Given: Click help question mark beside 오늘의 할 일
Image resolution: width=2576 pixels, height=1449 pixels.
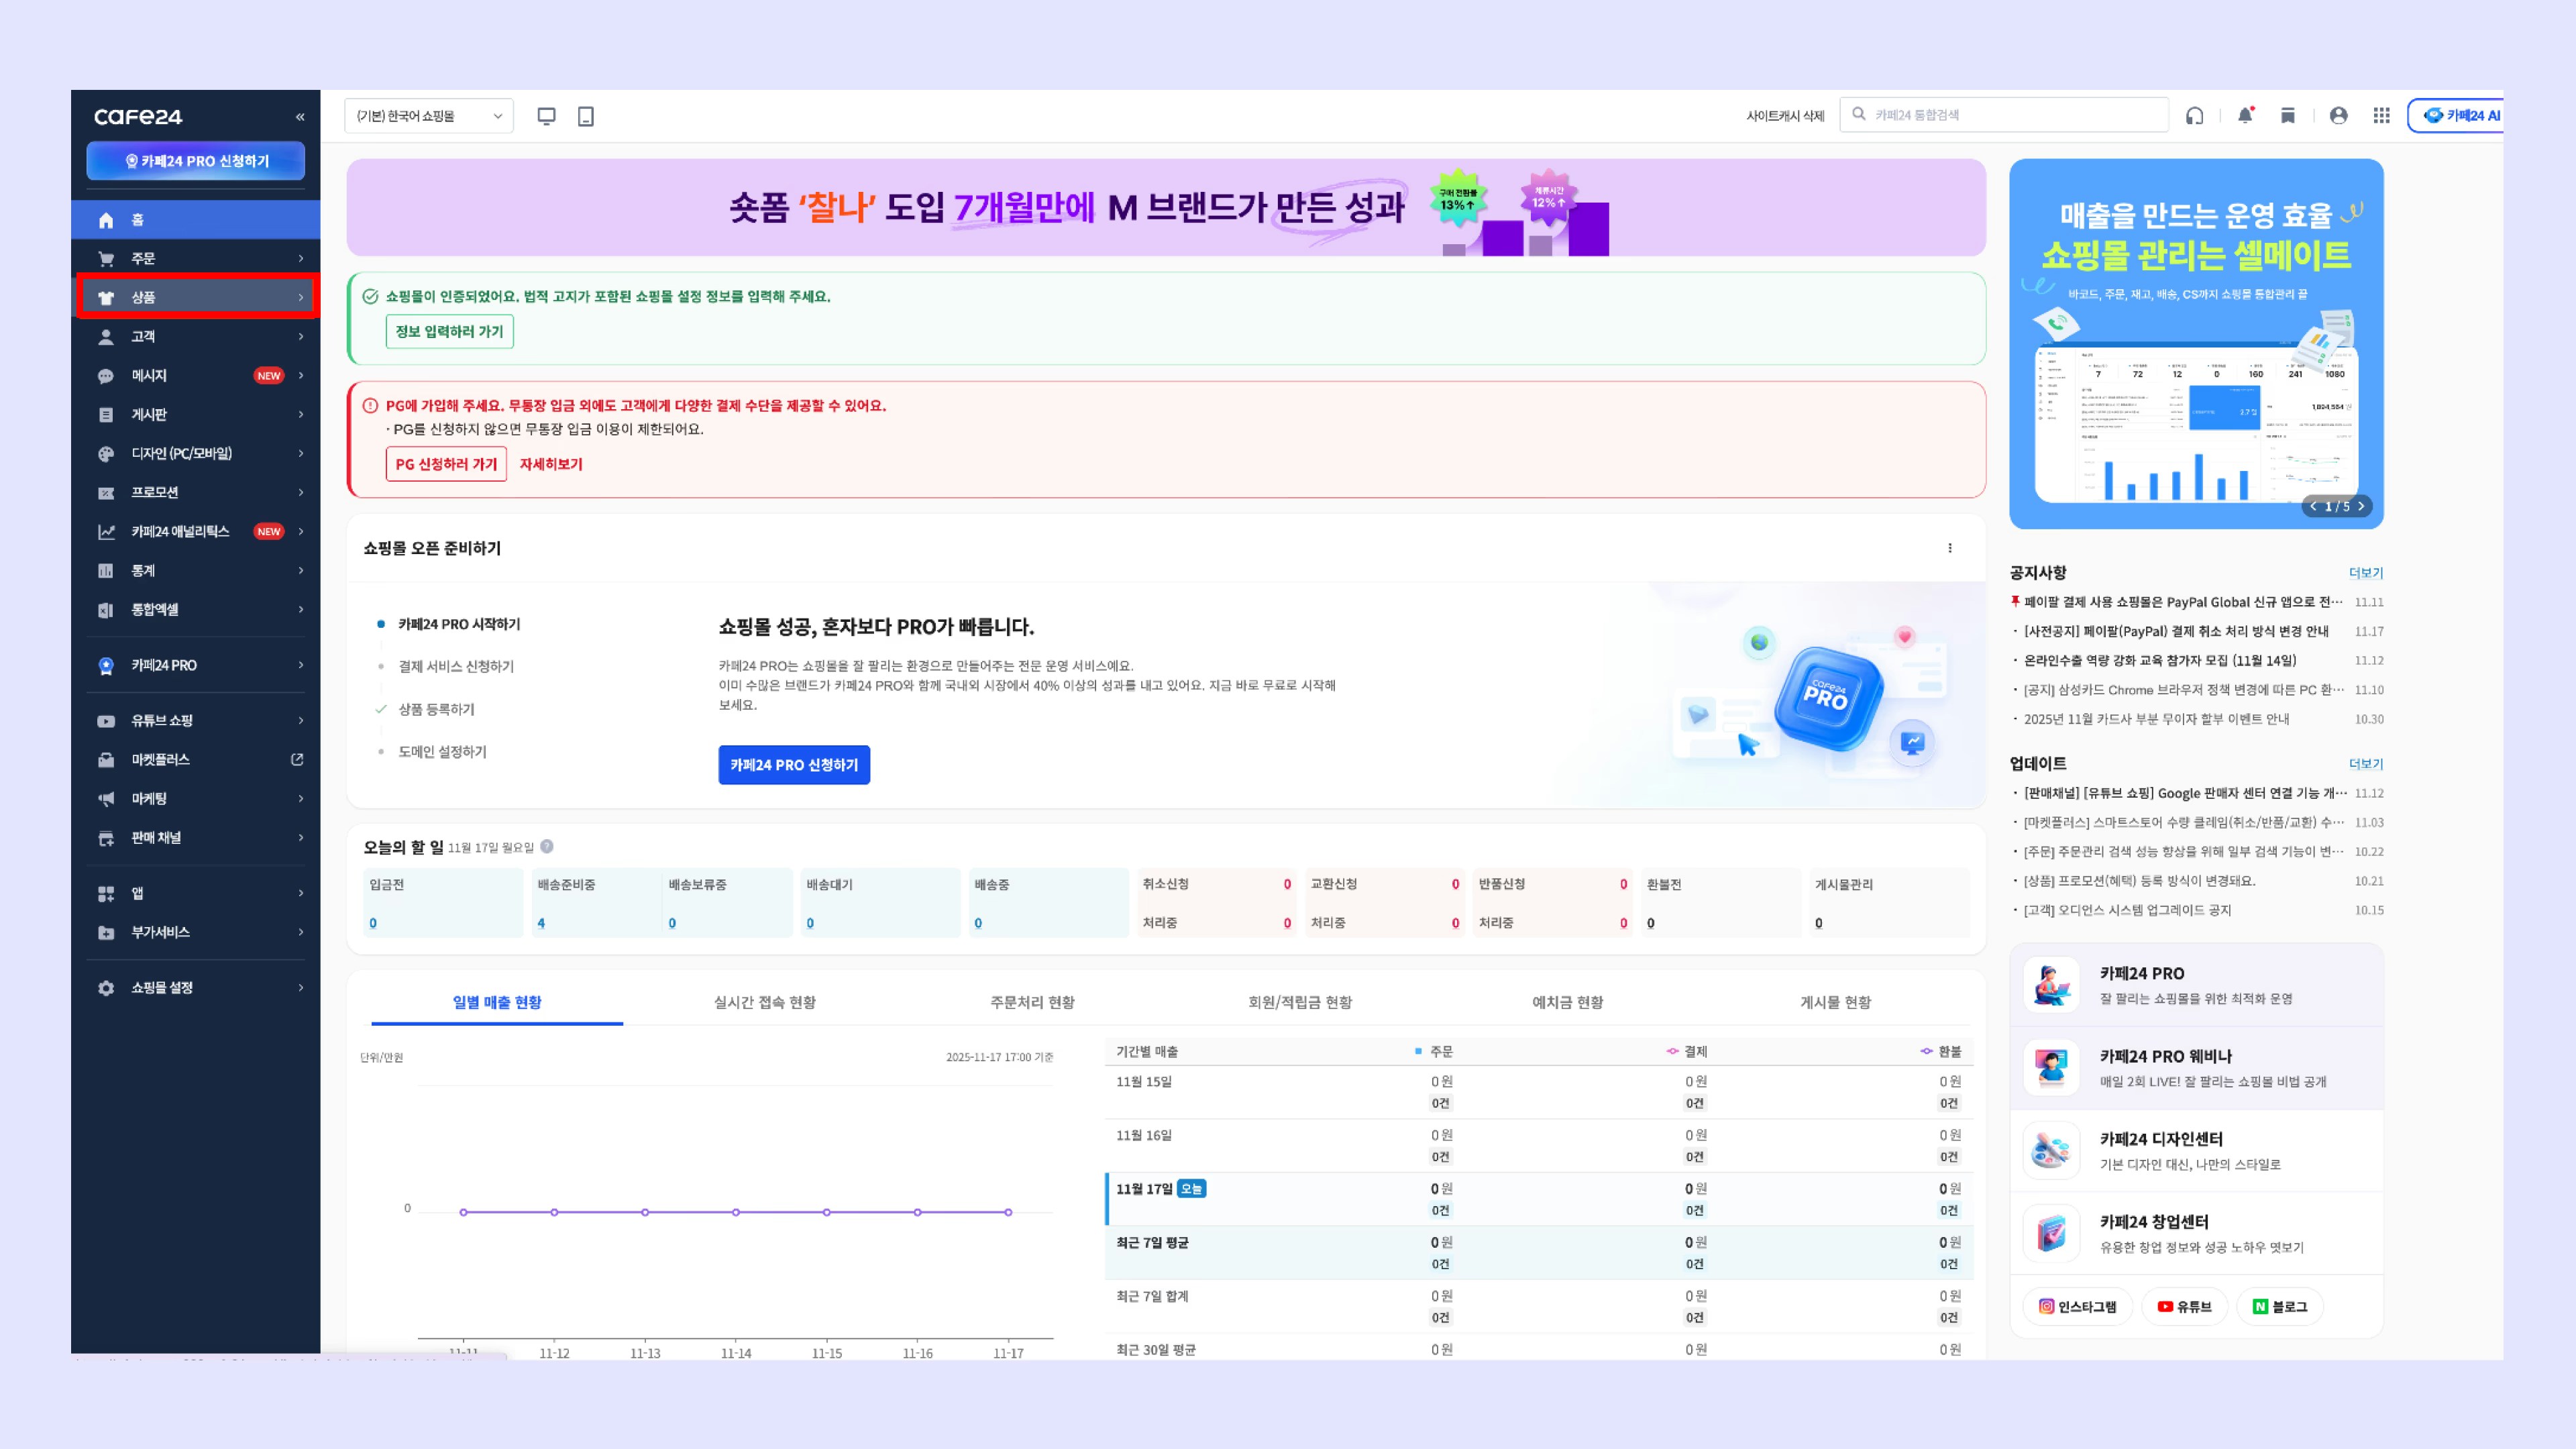Looking at the screenshot, I should 547,847.
